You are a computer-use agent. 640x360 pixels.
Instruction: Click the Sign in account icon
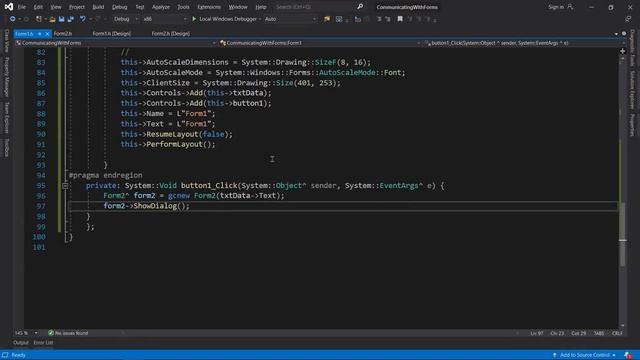tap(570, 7)
